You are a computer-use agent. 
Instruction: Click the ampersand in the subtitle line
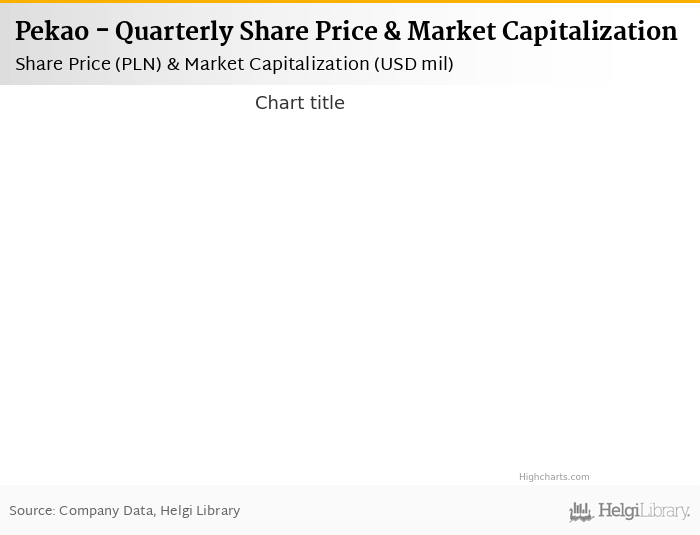pos(173,64)
